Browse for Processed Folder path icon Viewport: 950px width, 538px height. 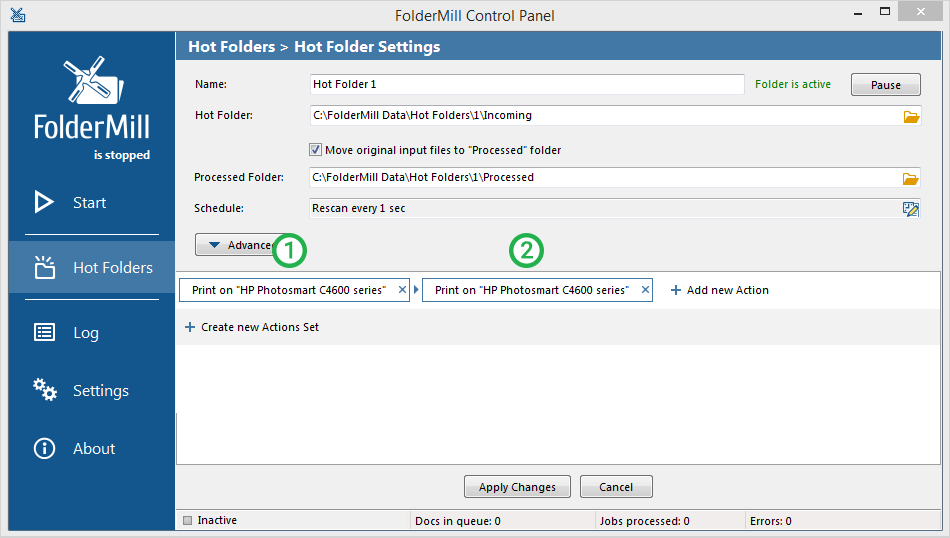(x=911, y=178)
